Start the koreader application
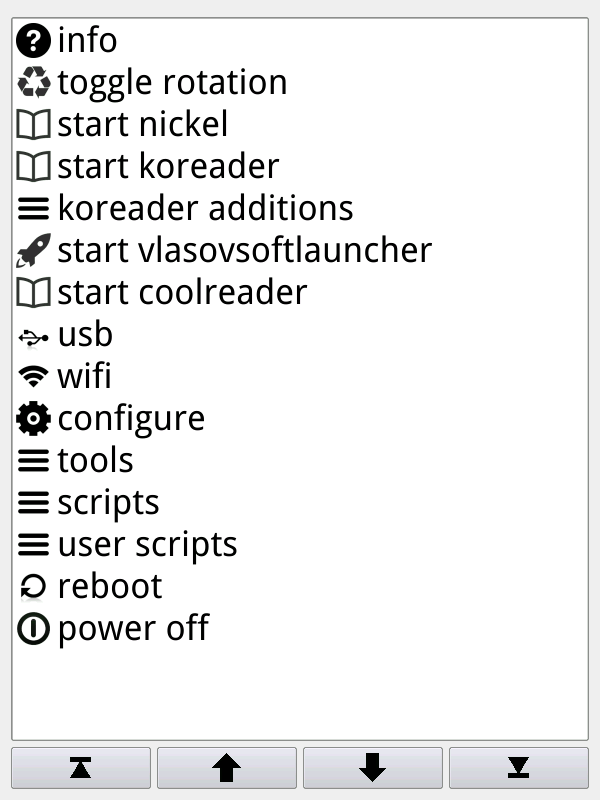The height and width of the screenshot is (800, 600). tap(167, 167)
